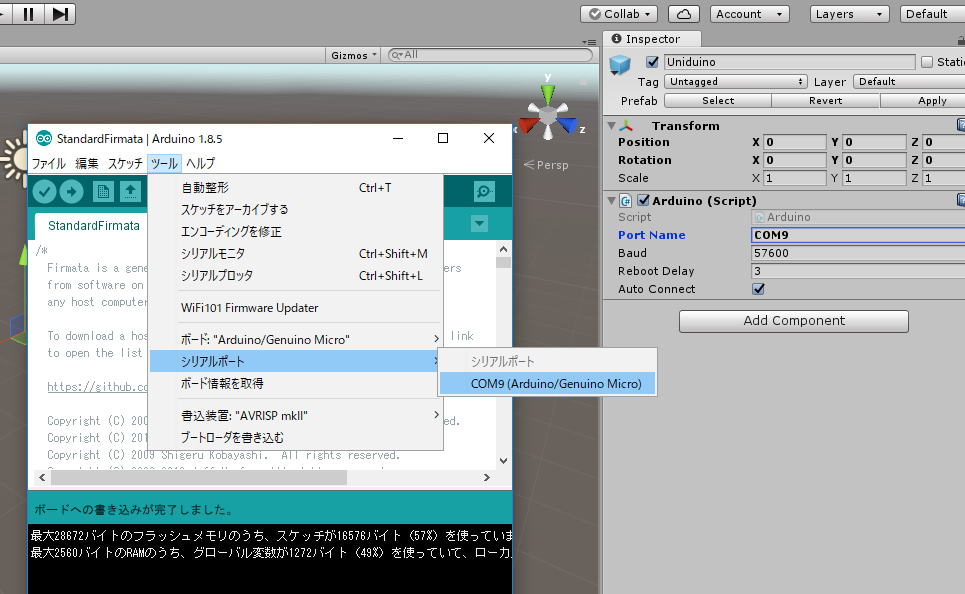Image resolution: width=965 pixels, height=594 pixels.
Task: Select ボード情報を取得 menu entry
Action: 295,383
